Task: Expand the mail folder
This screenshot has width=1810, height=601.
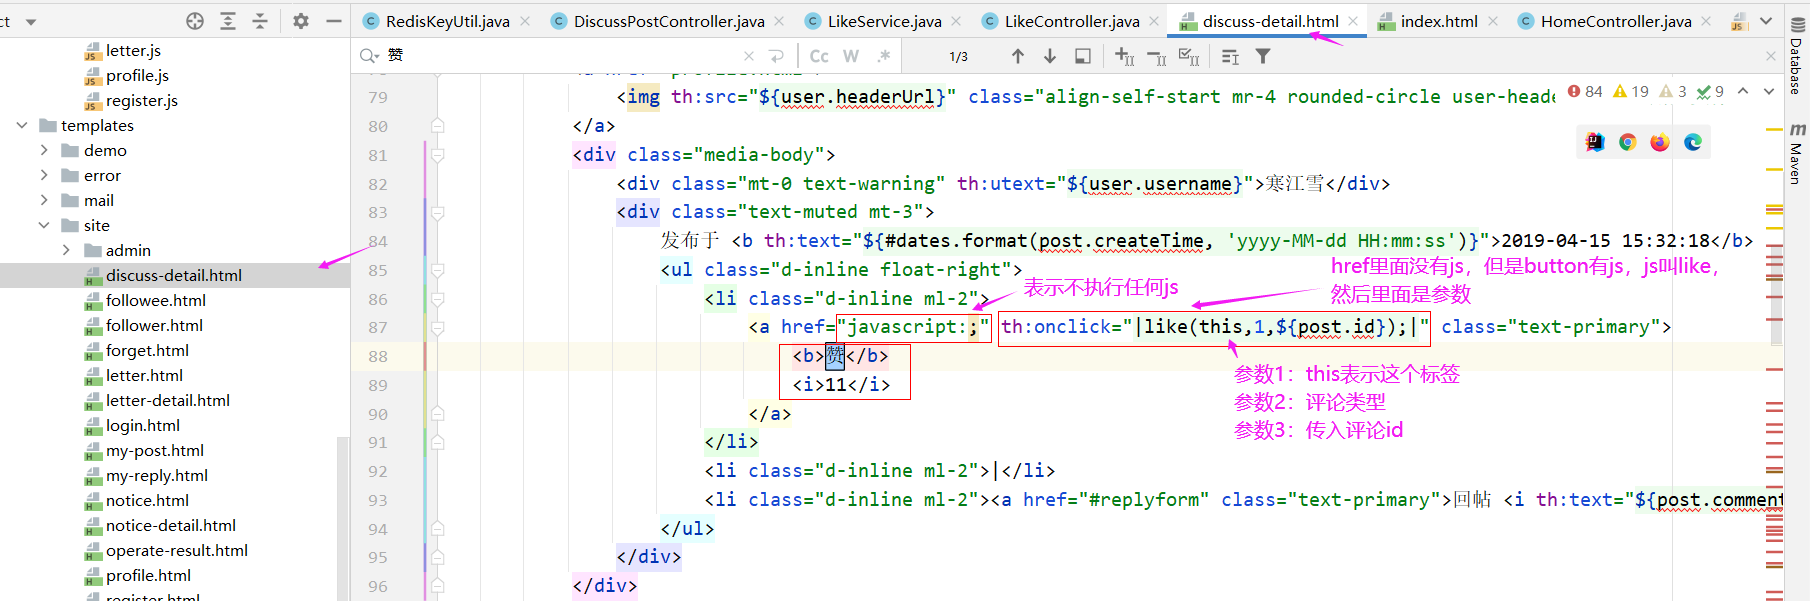Action: pyautogui.click(x=44, y=200)
